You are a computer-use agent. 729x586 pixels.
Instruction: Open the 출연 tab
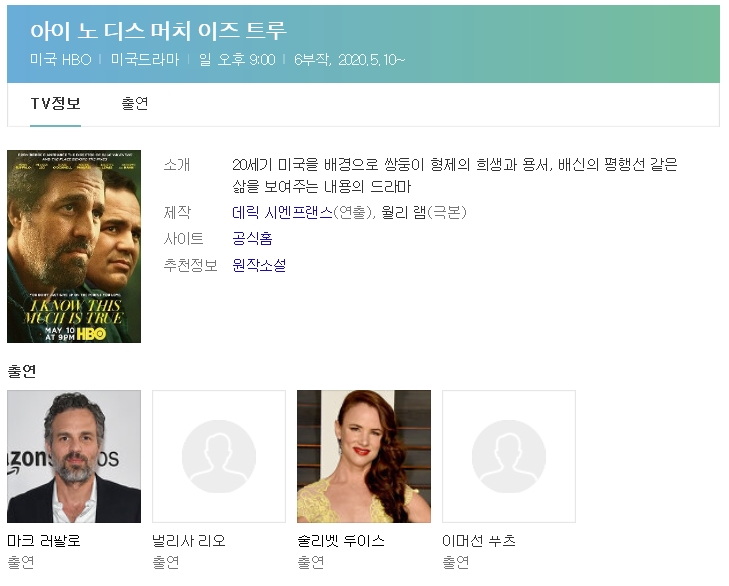coord(135,104)
